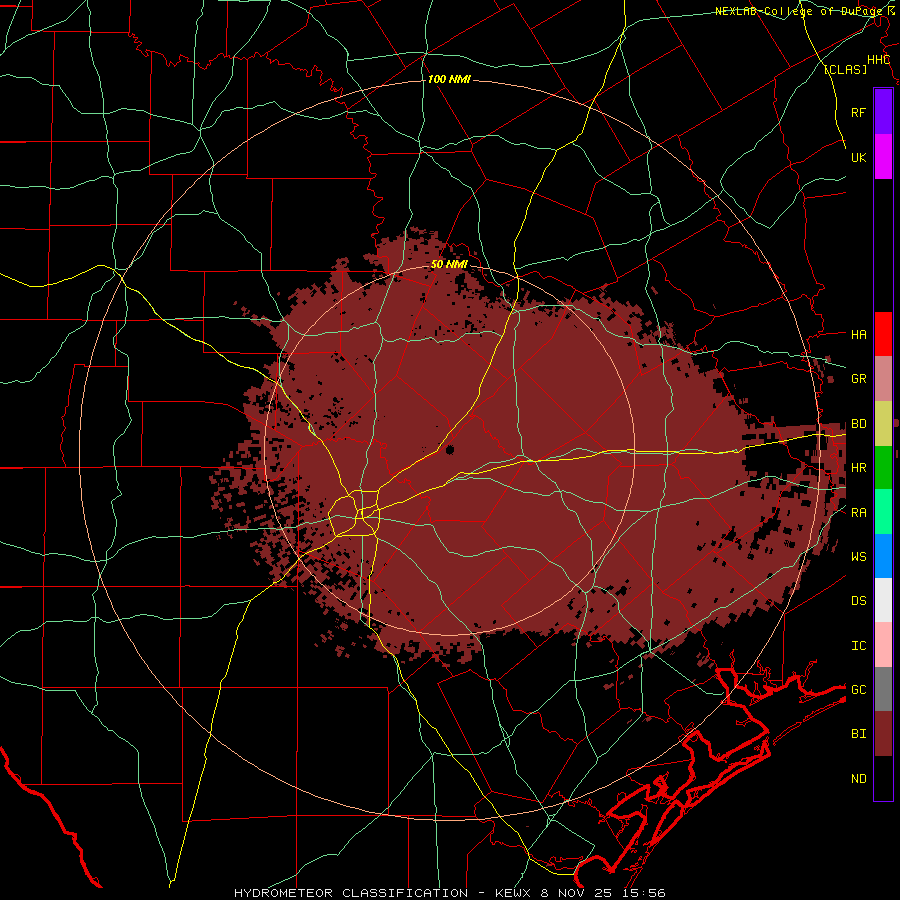The width and height of the screenshot is (900, 900).
Task: Click the UK legend label
Action: coord(858,157)
